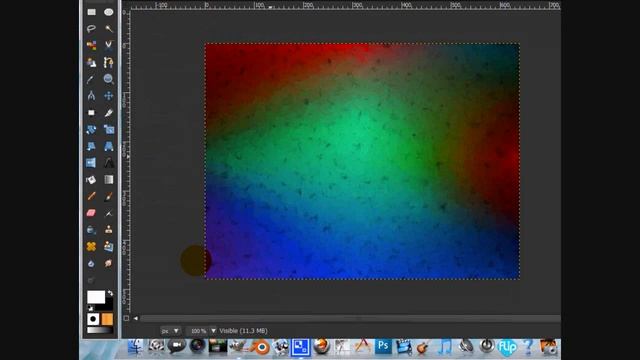Select the Paintbrush tool
Image resolution: width=640 pixels, height=360 pixels.
click(x=109, y=196)
